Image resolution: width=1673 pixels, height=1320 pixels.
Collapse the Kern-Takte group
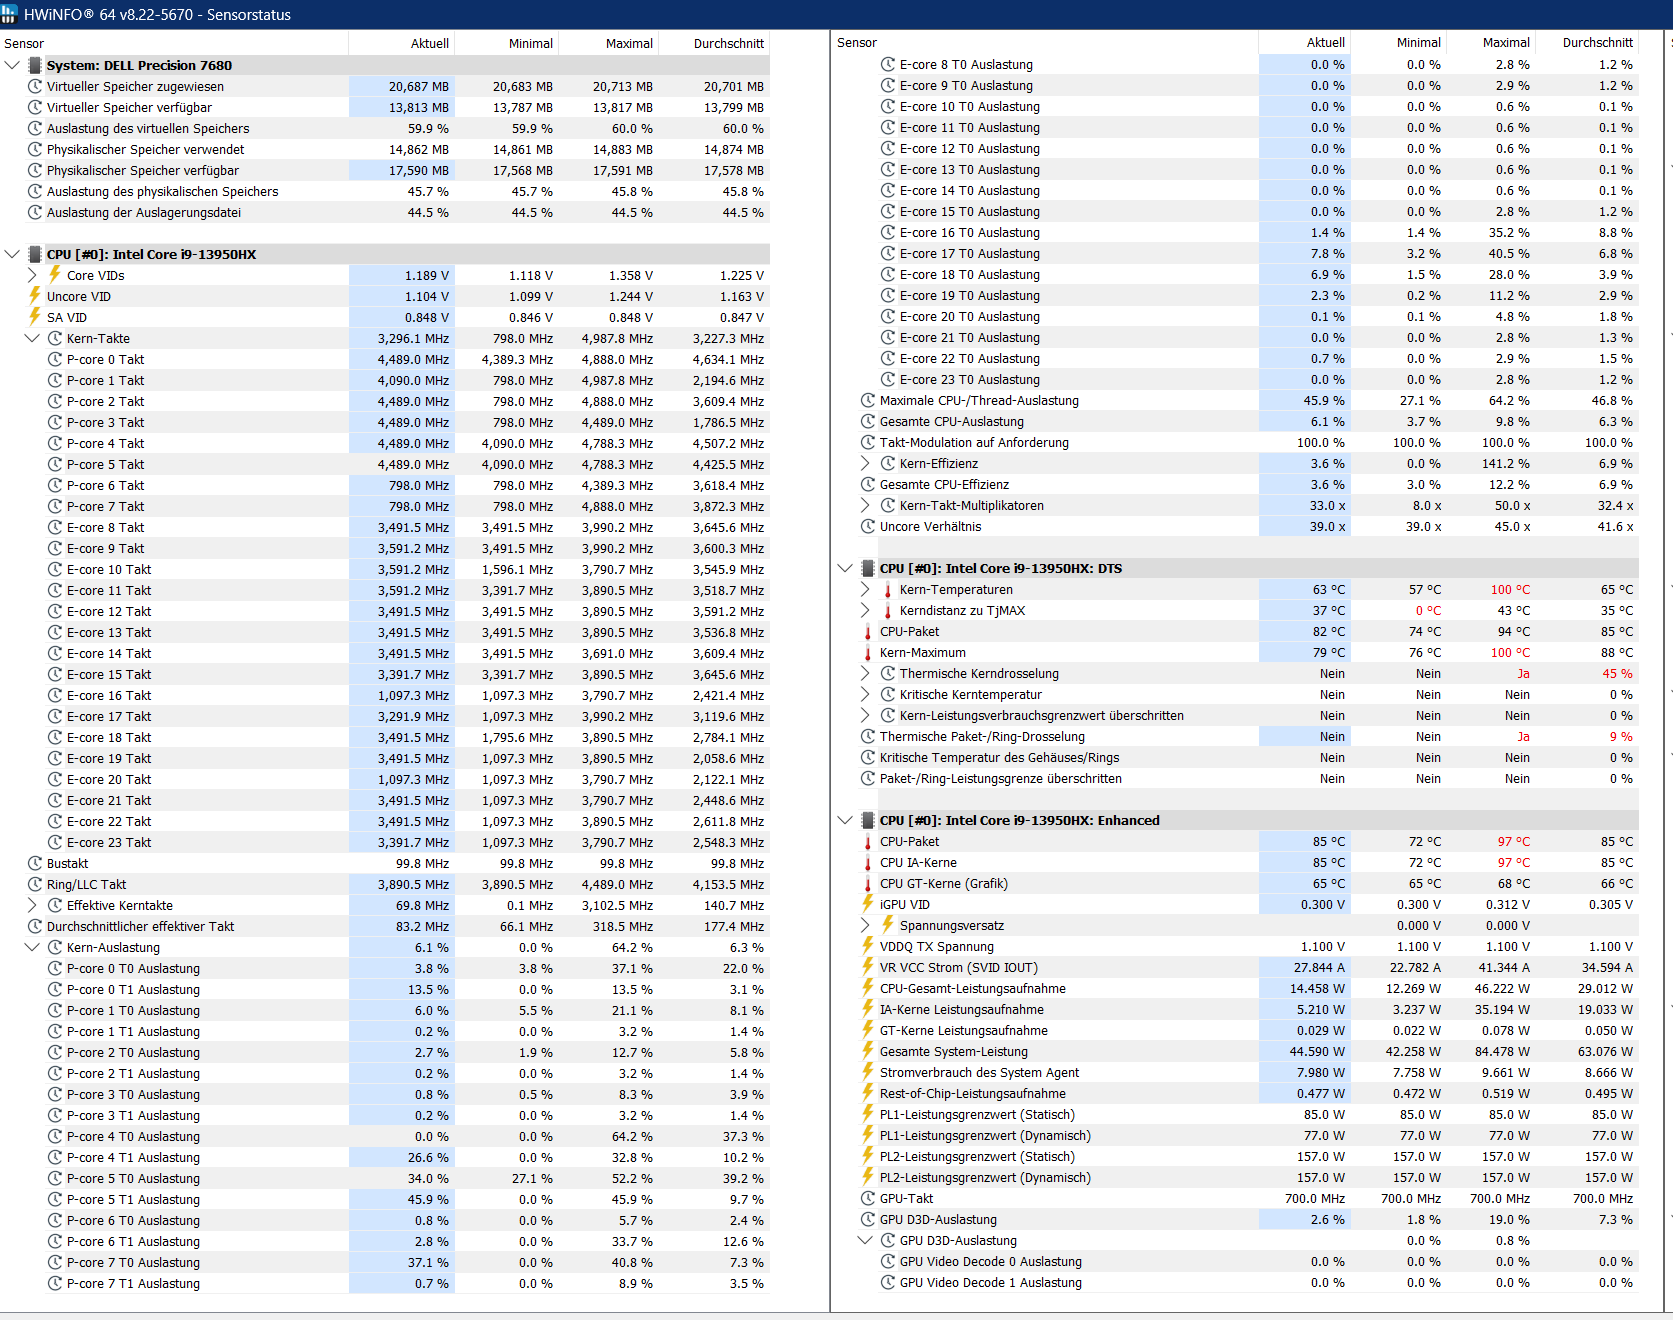point(32,338)
